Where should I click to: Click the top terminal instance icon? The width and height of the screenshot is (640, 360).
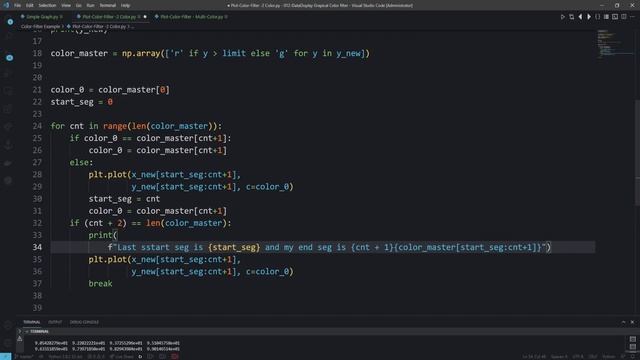tap(632, 339)
